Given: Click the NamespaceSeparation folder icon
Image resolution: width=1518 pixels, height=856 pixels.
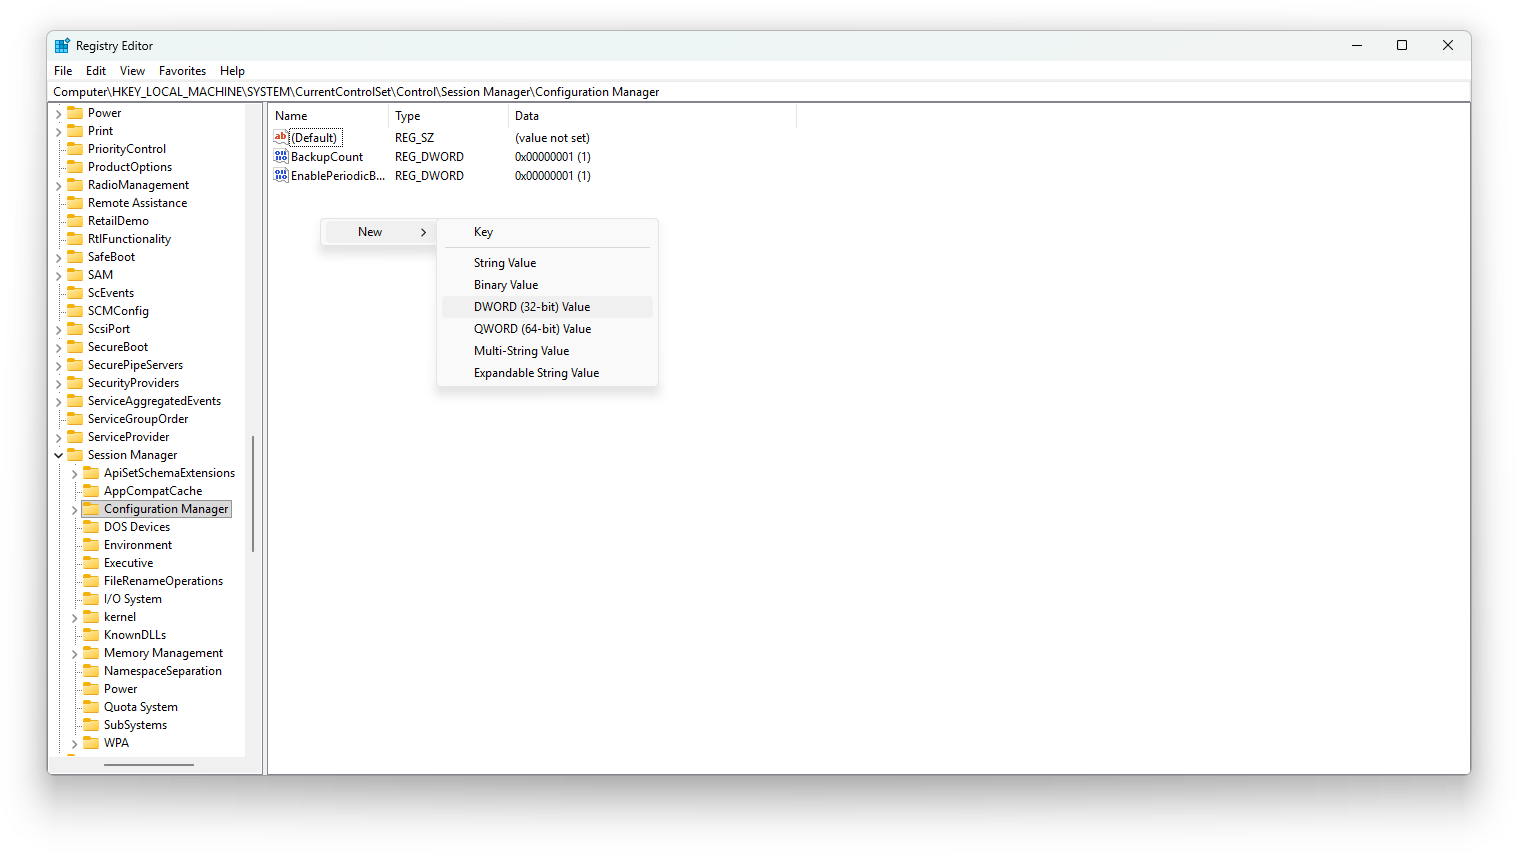Looking at the screenshot, I should (91, 671).
